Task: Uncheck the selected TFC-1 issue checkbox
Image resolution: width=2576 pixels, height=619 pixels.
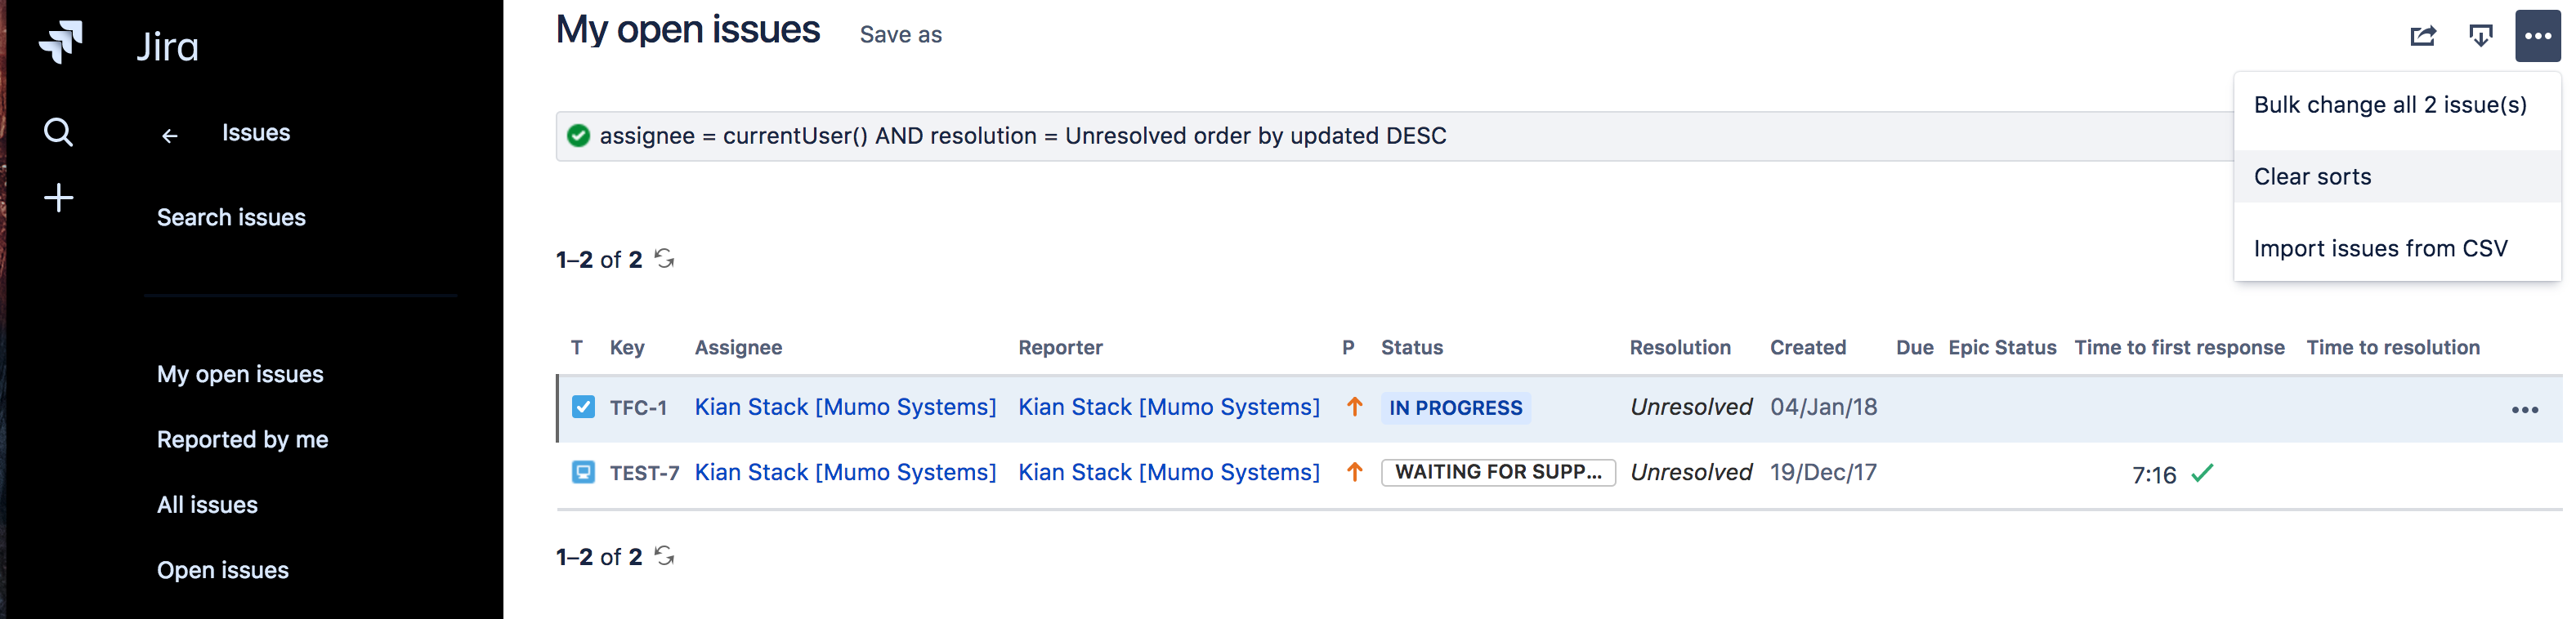Action: pos(583,407)
